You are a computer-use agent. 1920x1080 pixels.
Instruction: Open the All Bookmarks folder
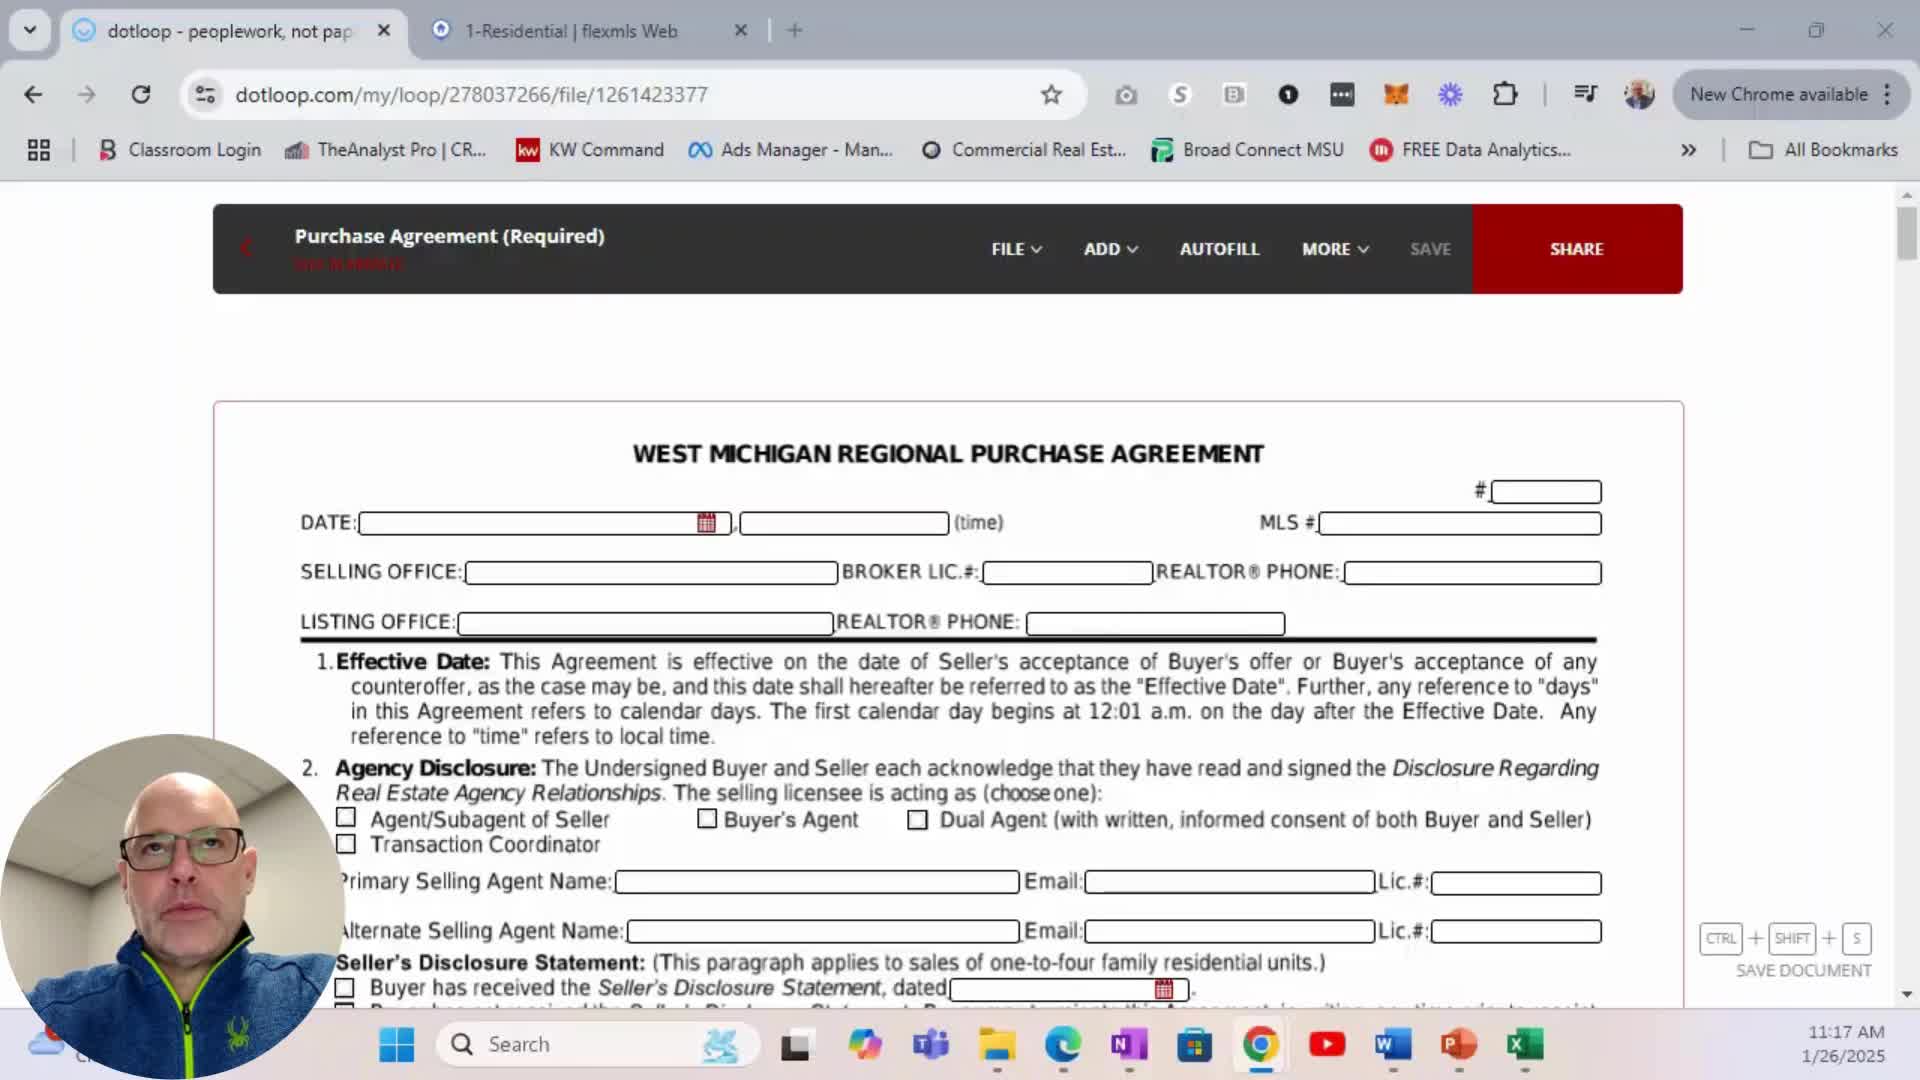(x=1823, y=150)
